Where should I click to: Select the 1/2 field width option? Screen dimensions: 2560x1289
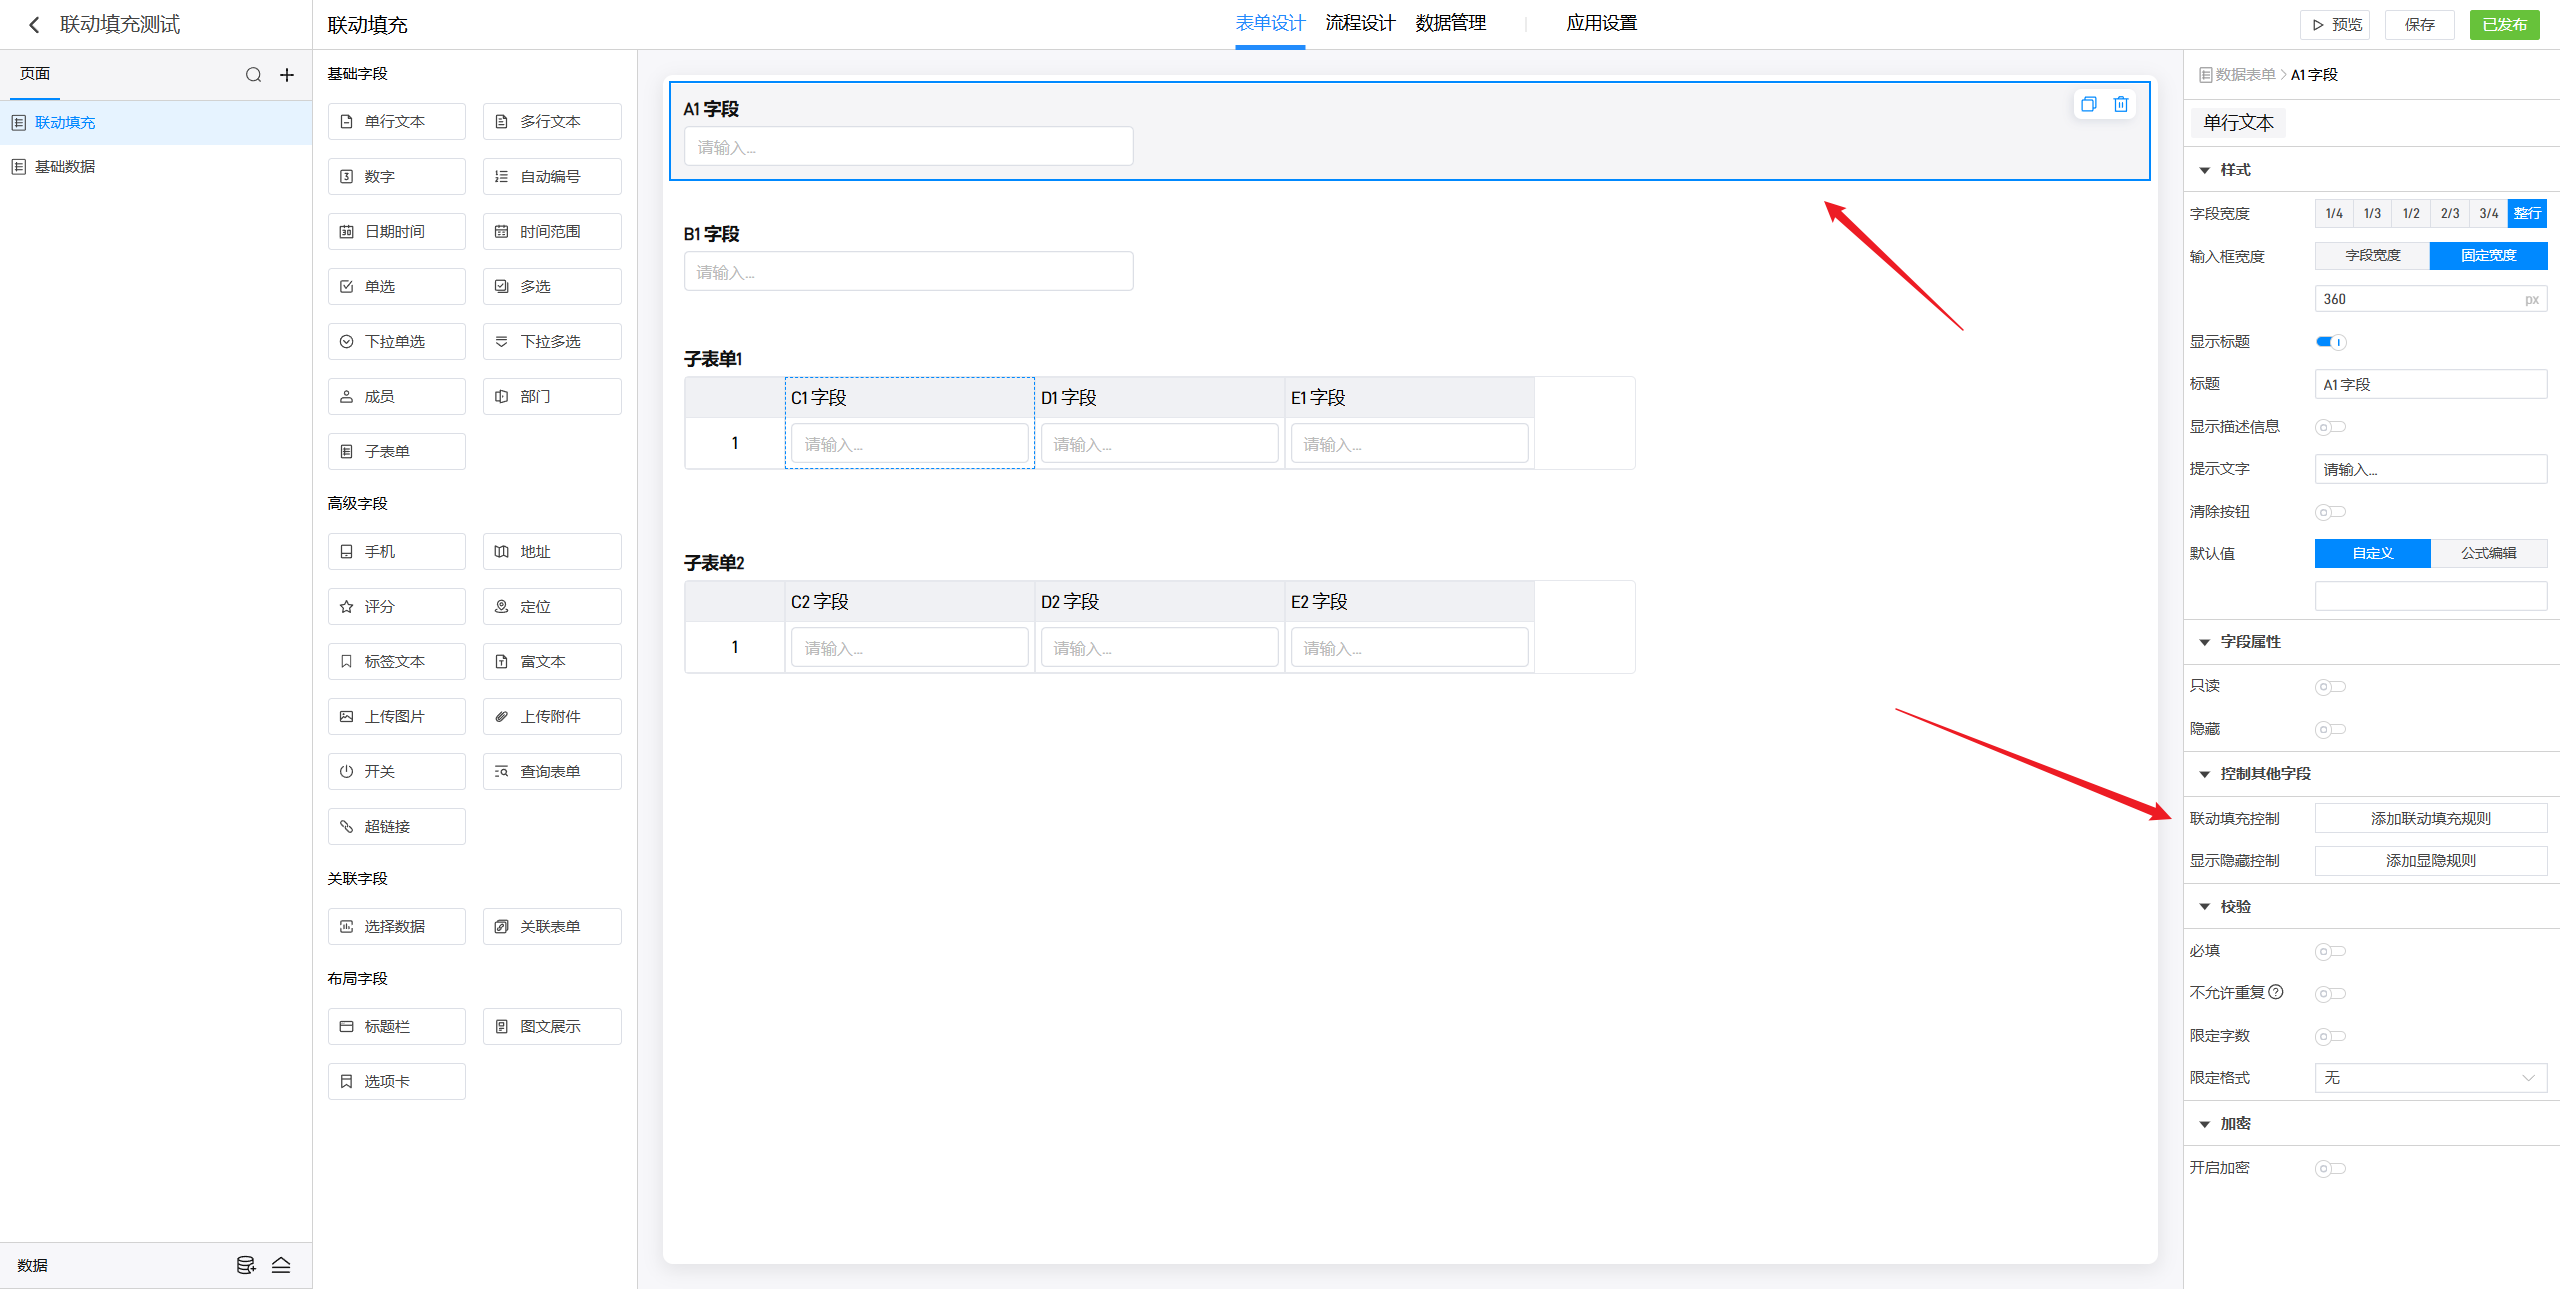point(2411,213)
